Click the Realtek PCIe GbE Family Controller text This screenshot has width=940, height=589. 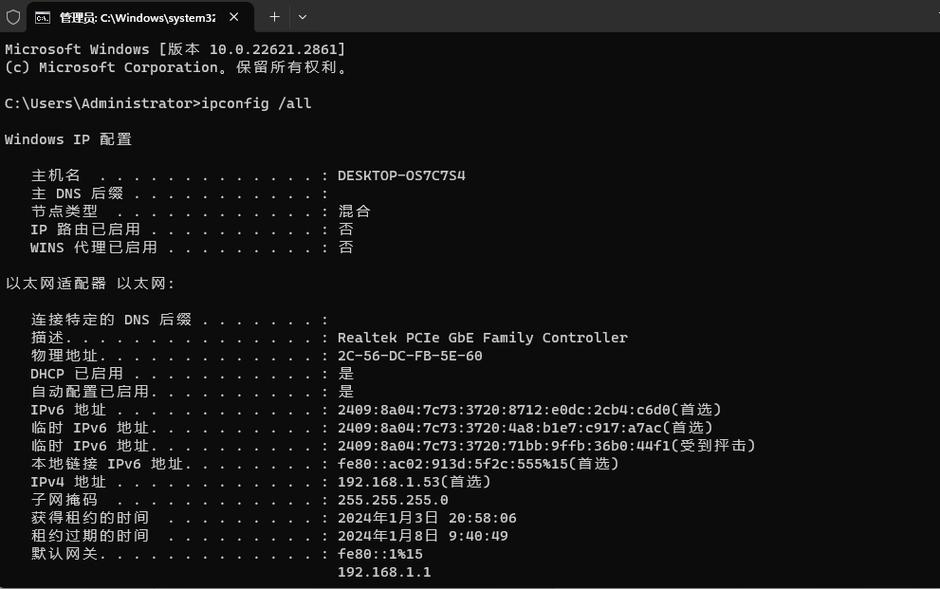pyautogui.click(x=482, y=338)
